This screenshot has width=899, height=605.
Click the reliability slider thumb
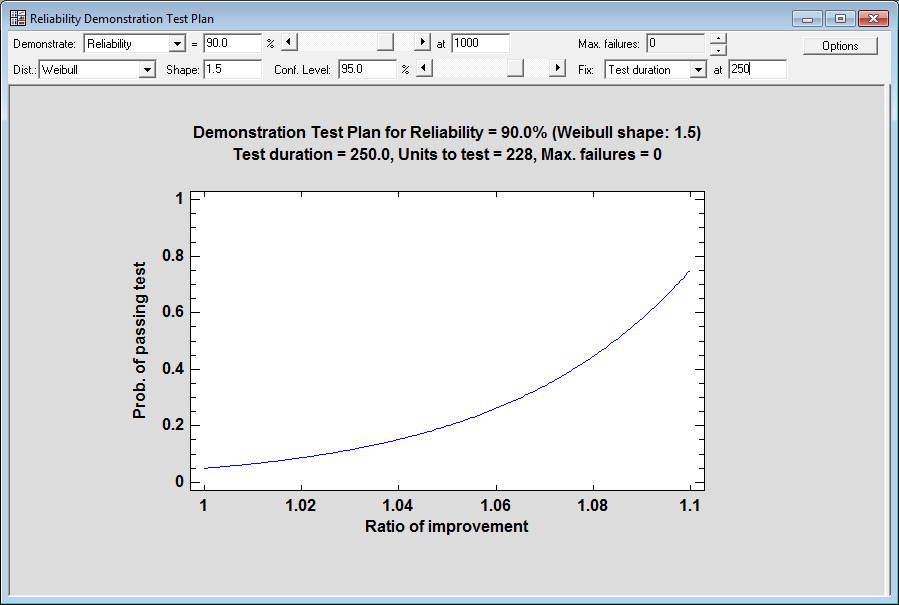click(384, 43)
